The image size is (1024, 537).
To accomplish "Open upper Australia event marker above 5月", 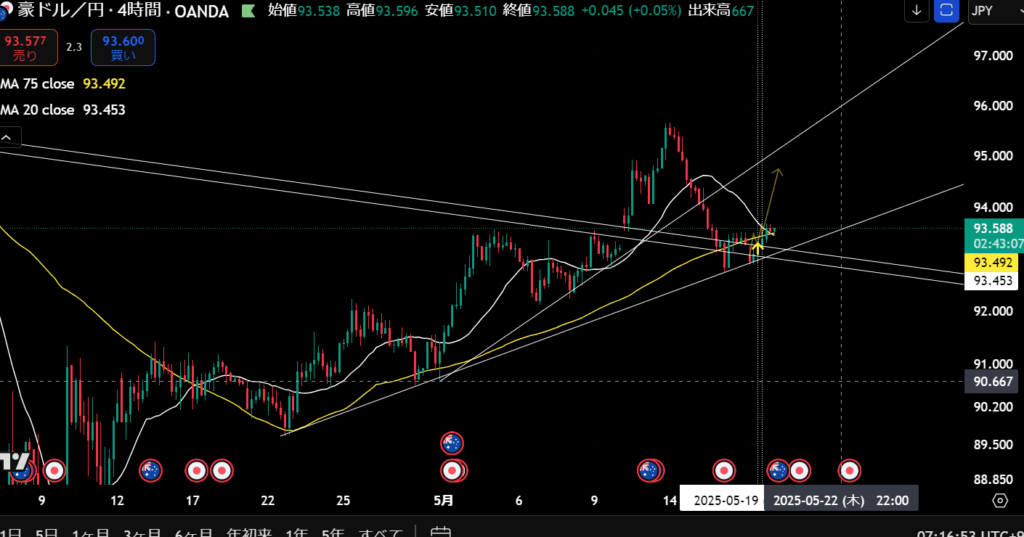I will pos(452,443).
